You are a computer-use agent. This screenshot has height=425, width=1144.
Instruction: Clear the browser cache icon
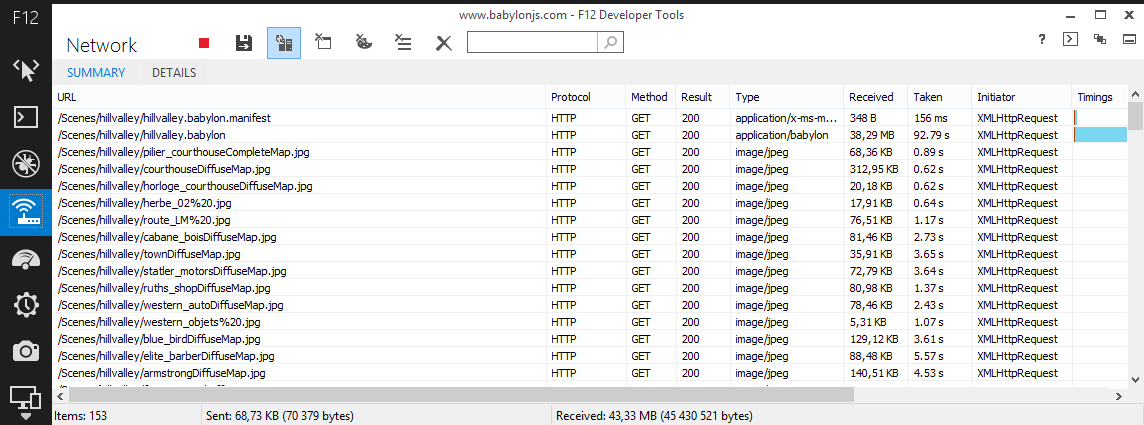[x=323, y=43]
